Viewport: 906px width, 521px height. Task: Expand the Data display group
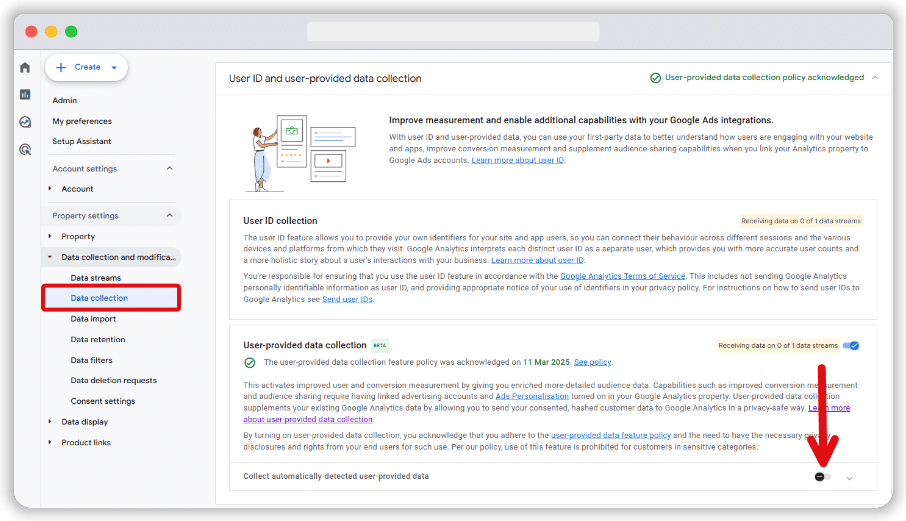(50, 421)
